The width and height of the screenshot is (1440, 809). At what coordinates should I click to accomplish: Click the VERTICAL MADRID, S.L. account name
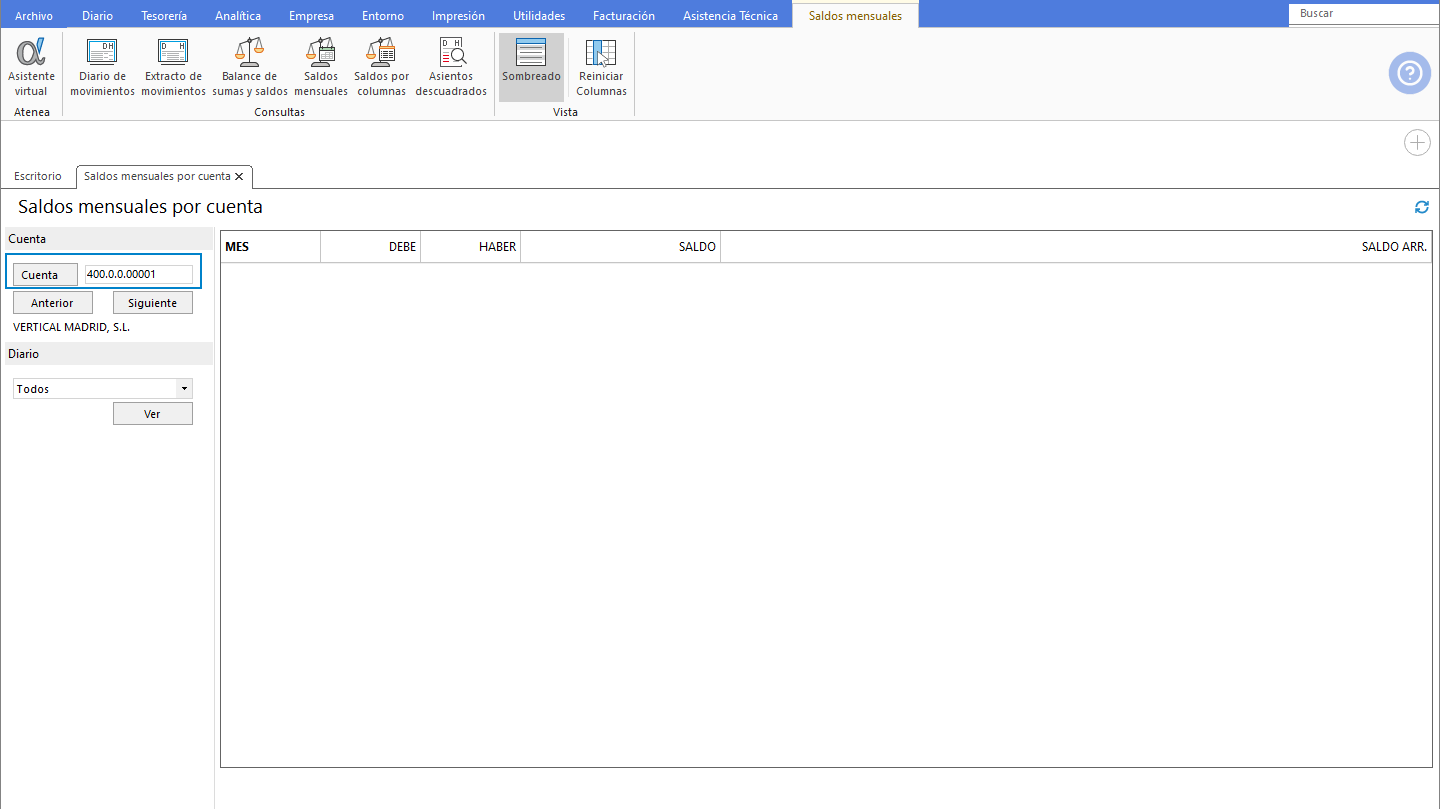pos(72,327)
